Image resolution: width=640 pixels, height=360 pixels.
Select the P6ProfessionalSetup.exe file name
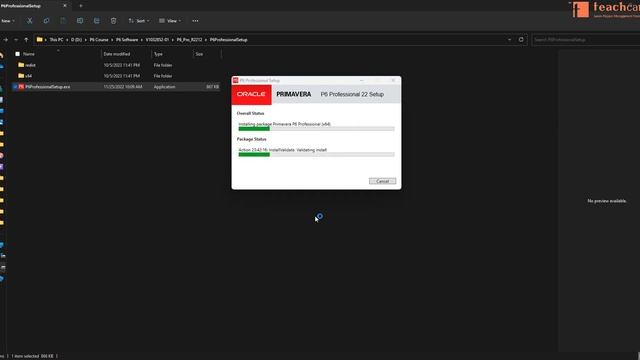pyautogui.click(x=48, y=87)
